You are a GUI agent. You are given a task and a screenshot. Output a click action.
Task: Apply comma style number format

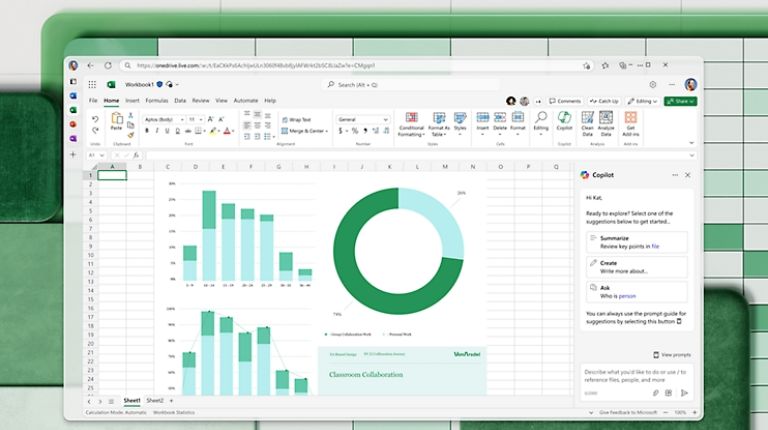[x=365, y=131]
